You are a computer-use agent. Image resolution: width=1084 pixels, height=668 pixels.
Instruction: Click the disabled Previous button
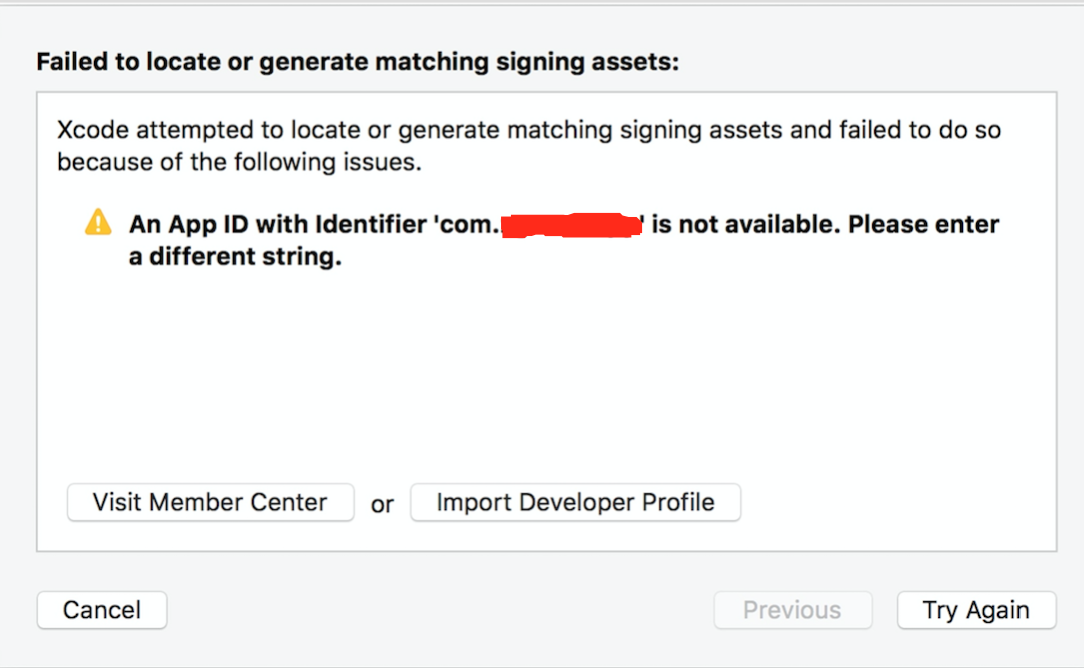tap(792, 610)
